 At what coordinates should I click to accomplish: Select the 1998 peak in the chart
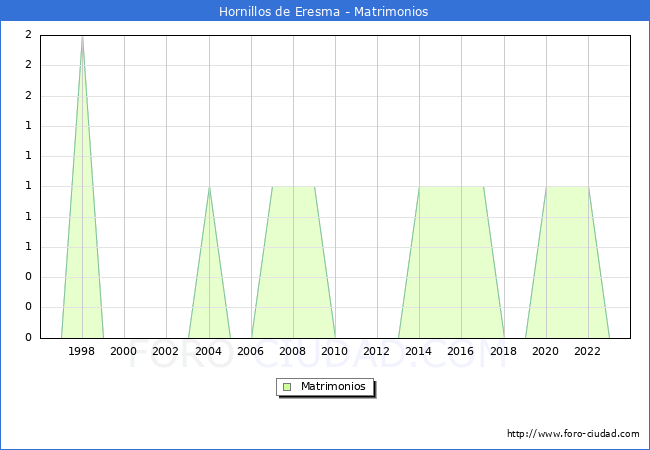click(82, 37)
